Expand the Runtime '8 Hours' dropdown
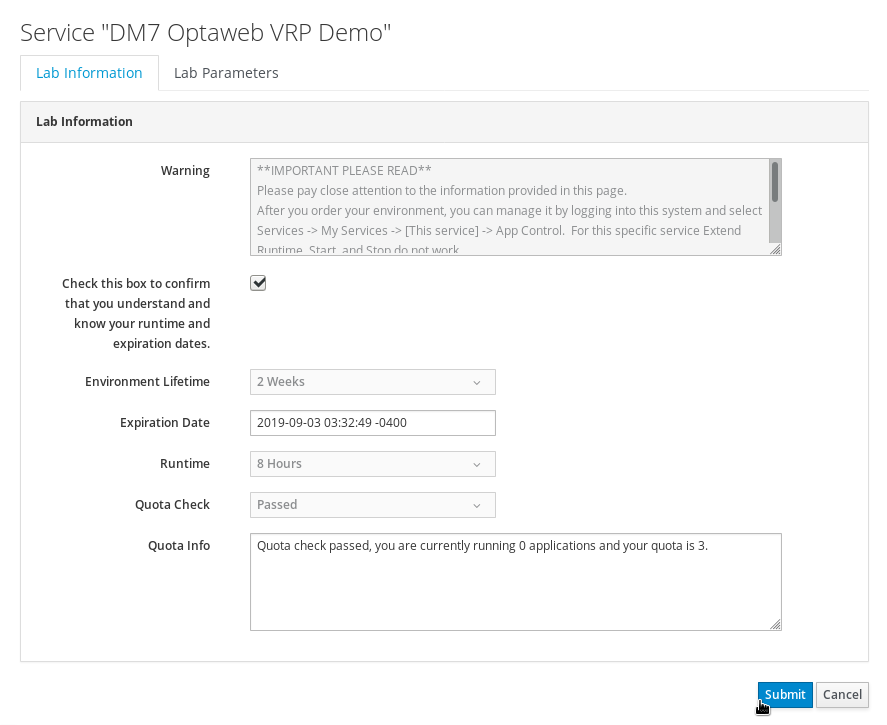The image size is (887, 725). click(372, 464)
